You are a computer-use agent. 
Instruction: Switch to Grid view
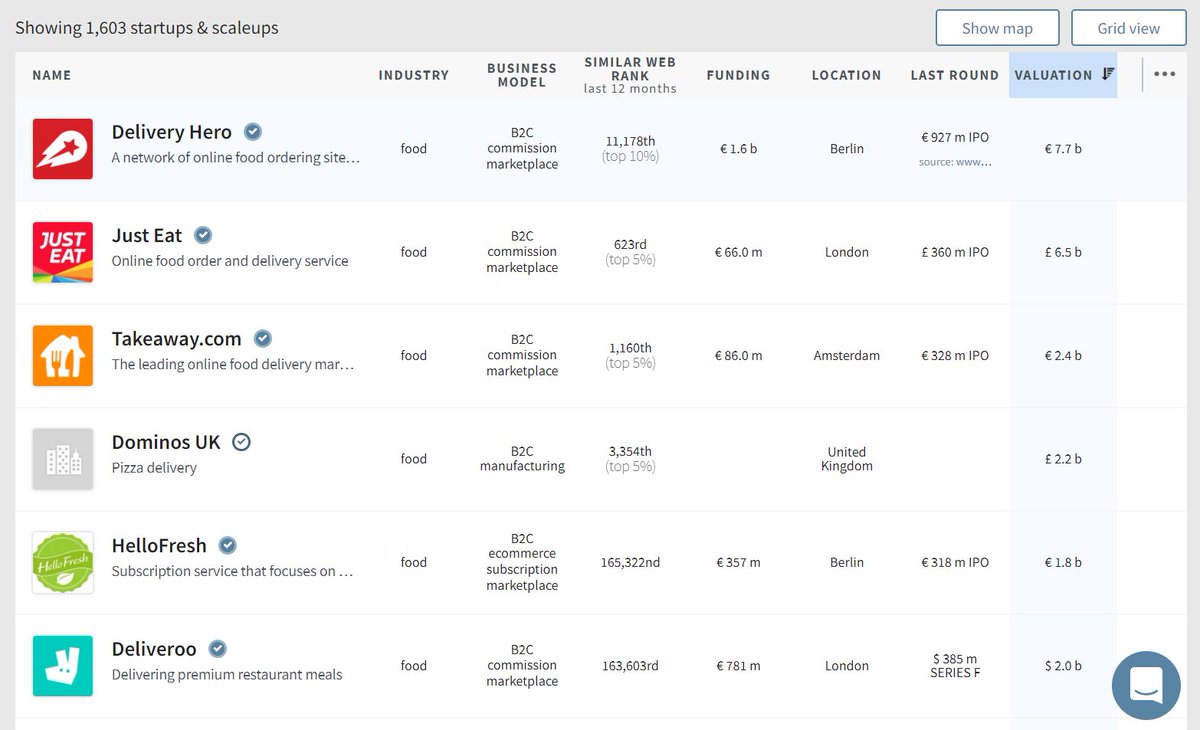(x=1129, y=28)
